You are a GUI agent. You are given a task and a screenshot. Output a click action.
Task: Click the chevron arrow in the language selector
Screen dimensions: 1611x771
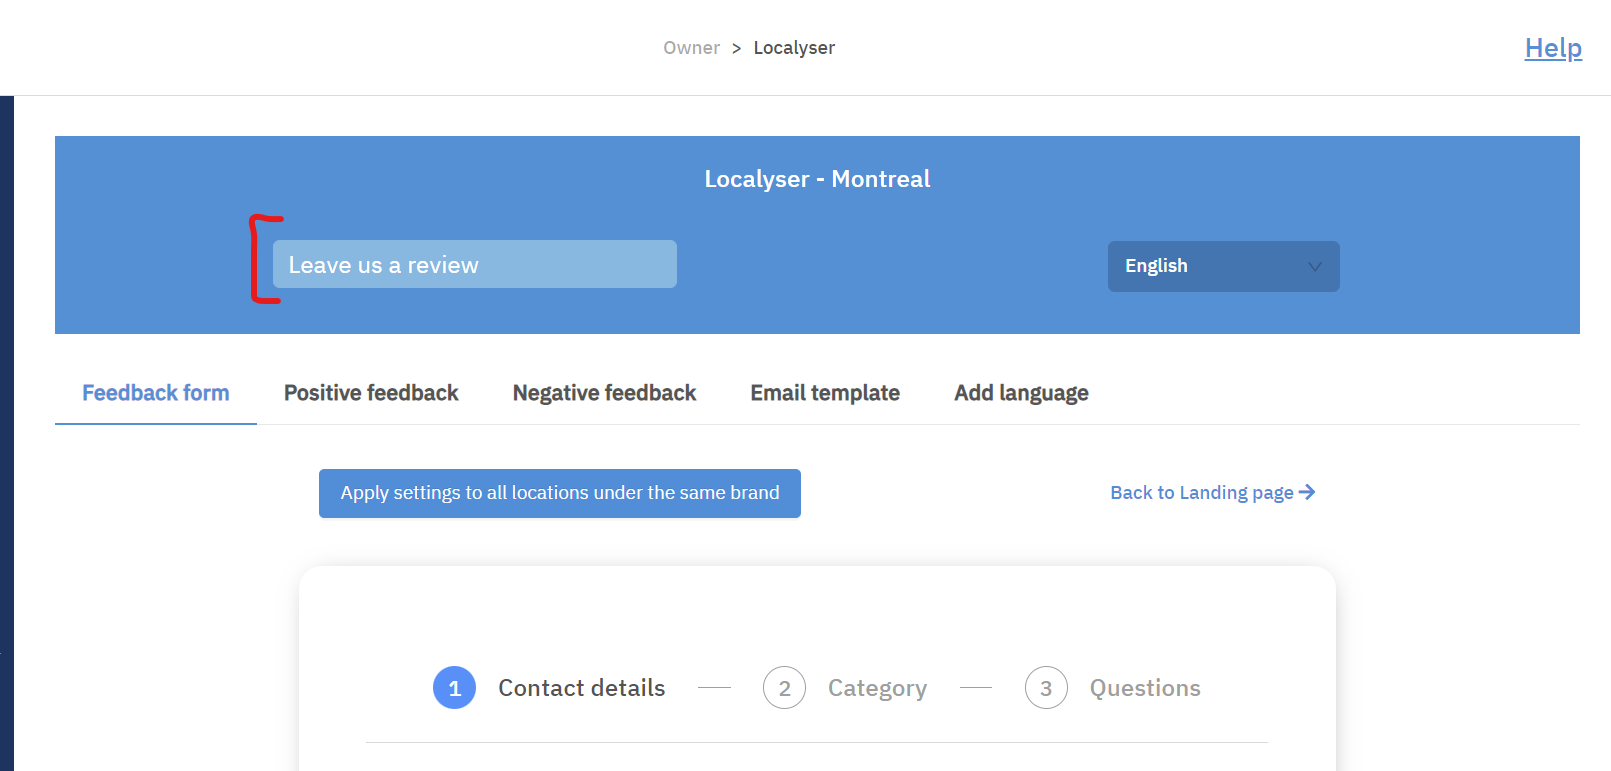1314,267
